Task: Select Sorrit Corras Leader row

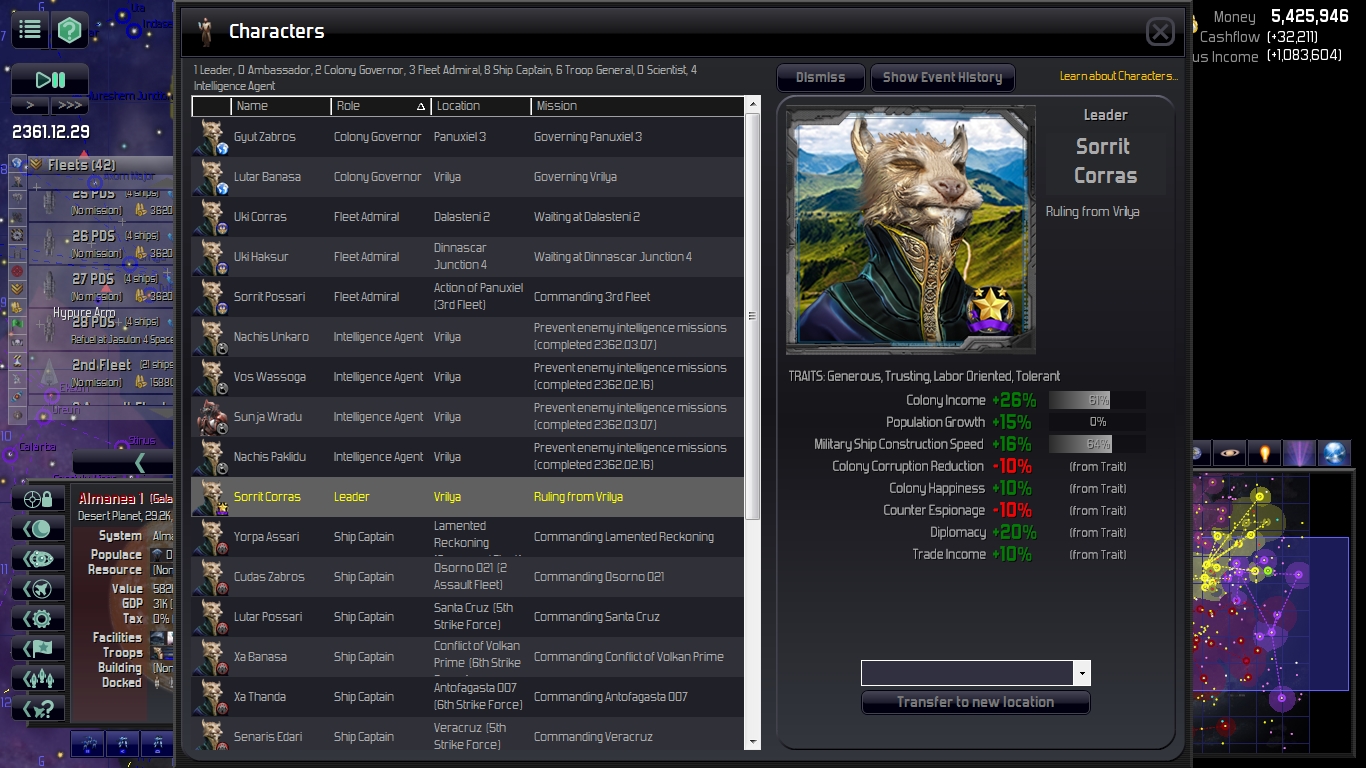Action: point(468,497)
